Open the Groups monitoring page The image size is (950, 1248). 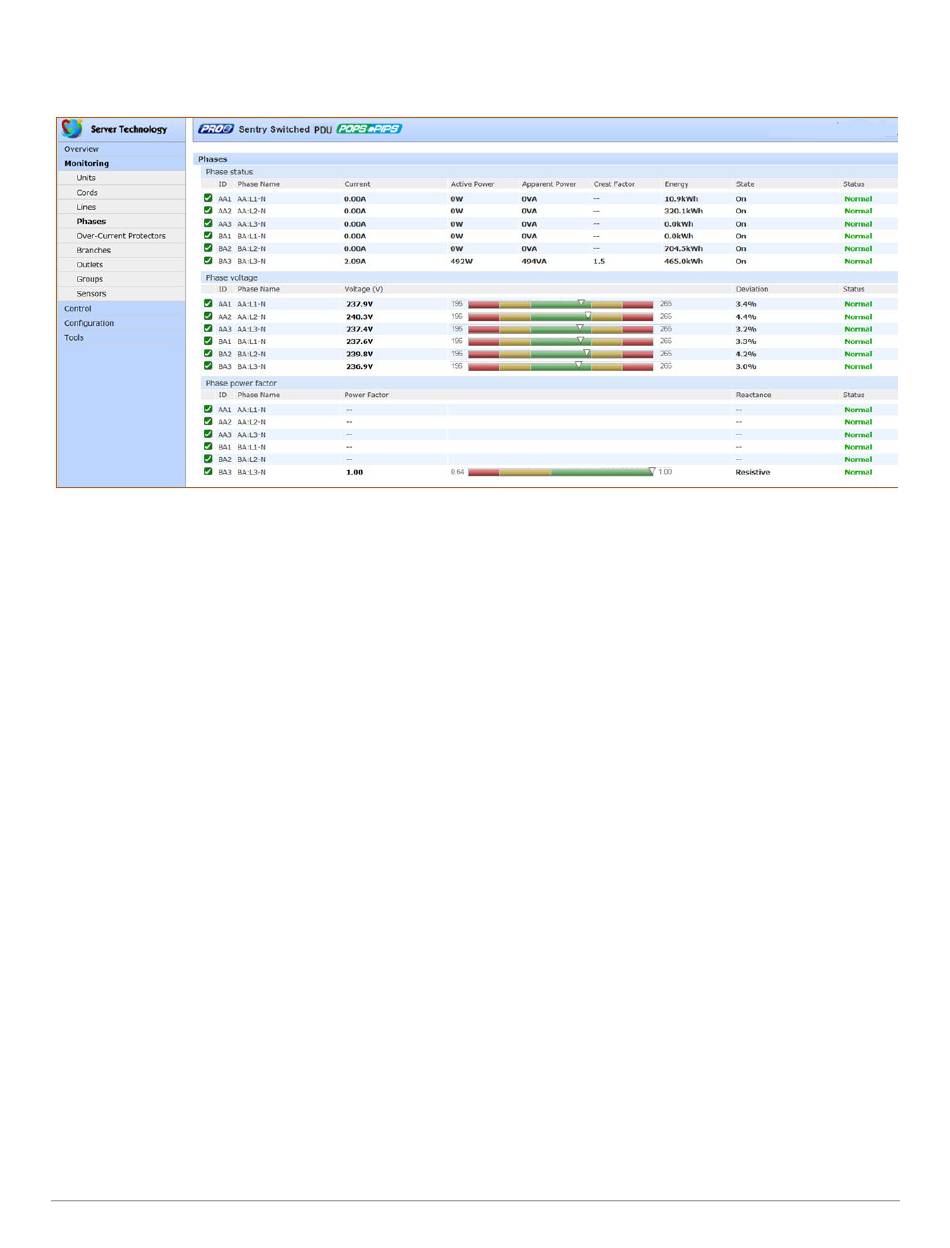coord(90,279)
